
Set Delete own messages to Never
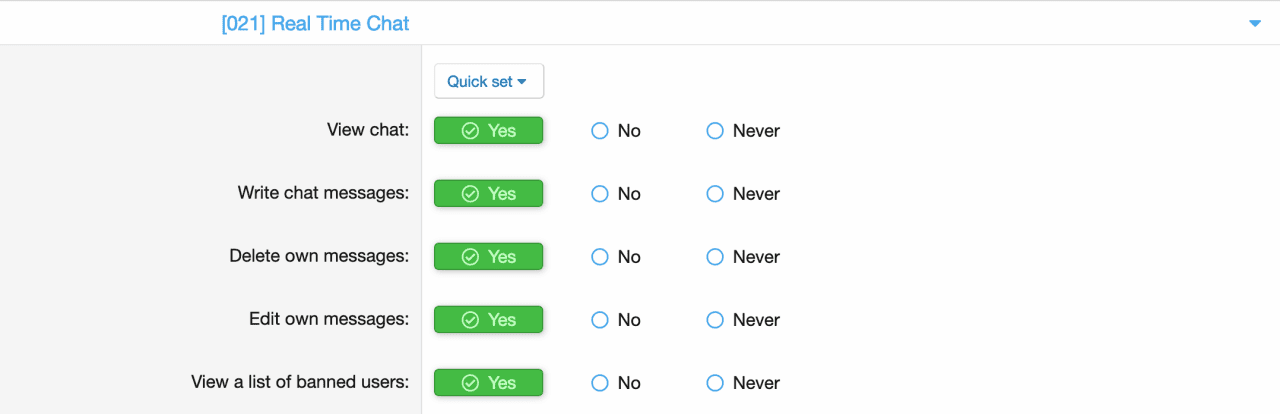pos(715,257)
